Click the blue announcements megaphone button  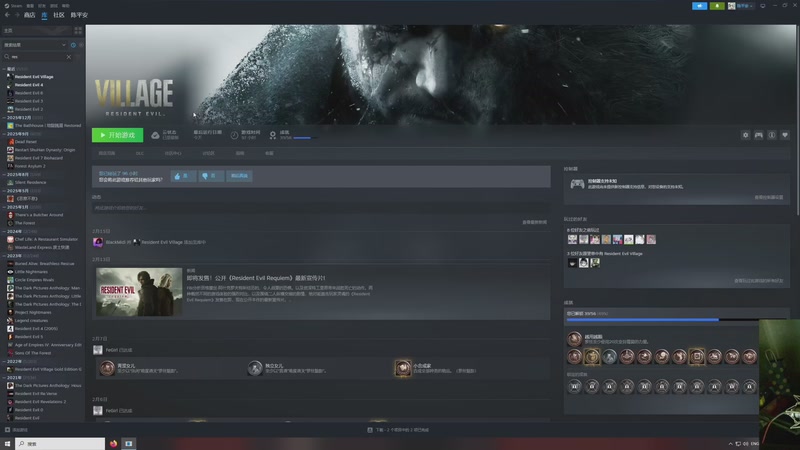point(699,6)
